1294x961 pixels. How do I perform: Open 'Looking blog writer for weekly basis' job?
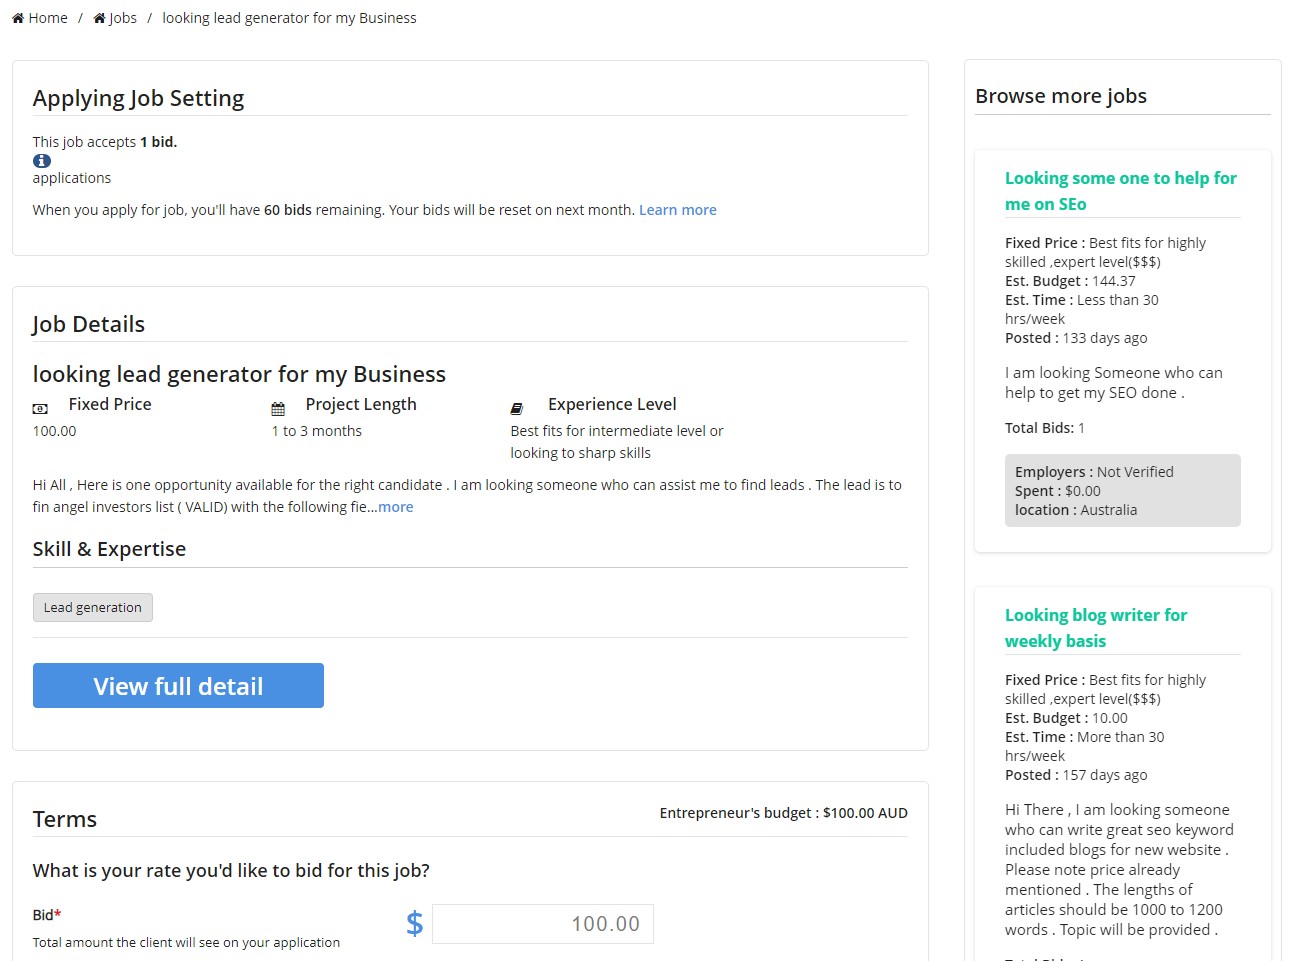(x=1095, y=628)
